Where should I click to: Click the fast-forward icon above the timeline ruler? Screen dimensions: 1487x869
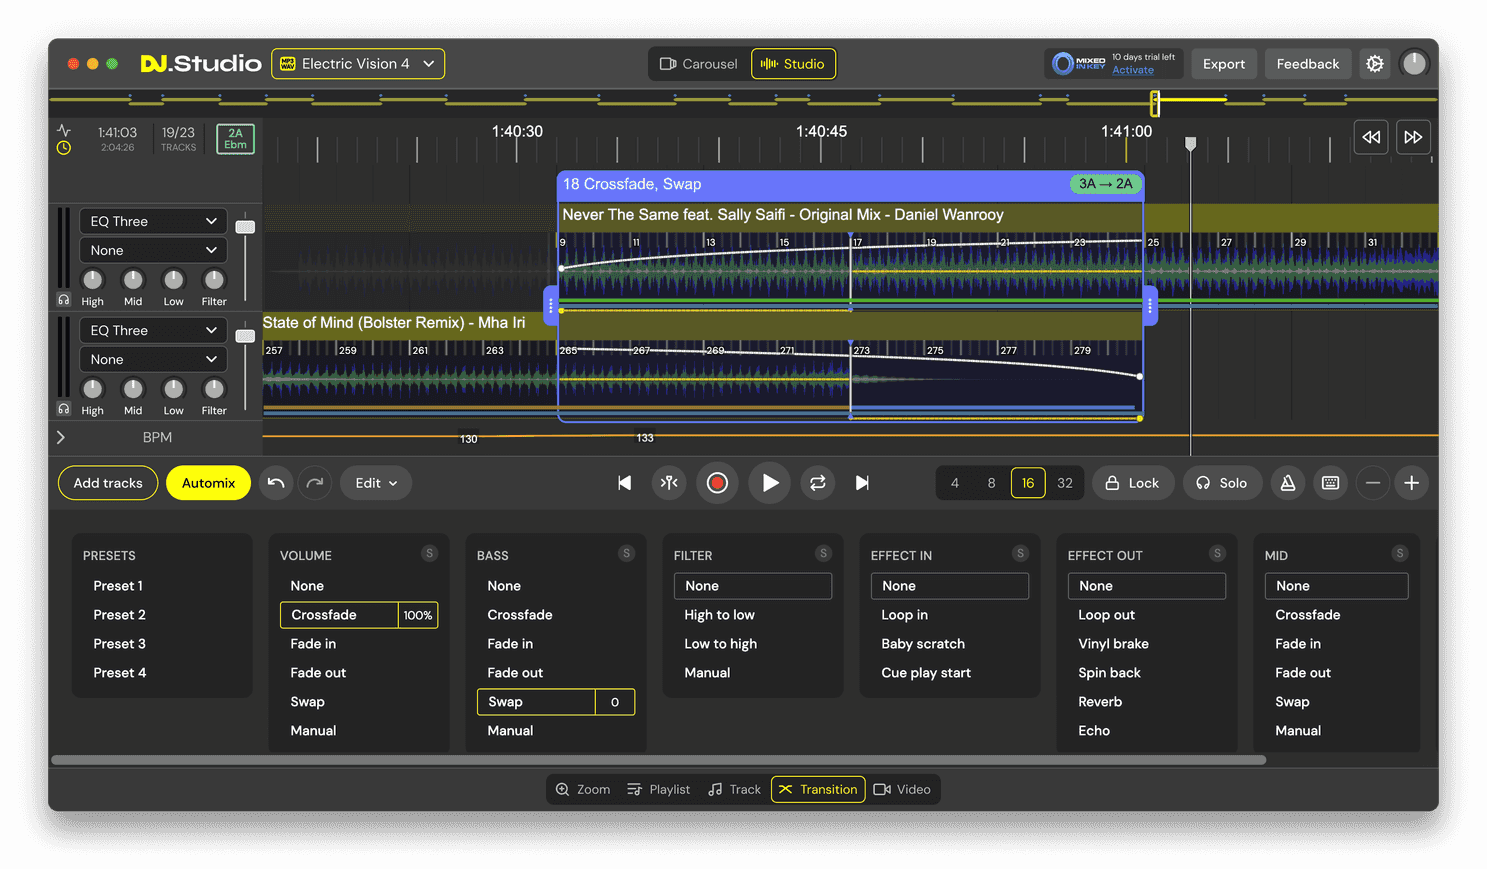pyautogui.click(x=1413, y=137)
